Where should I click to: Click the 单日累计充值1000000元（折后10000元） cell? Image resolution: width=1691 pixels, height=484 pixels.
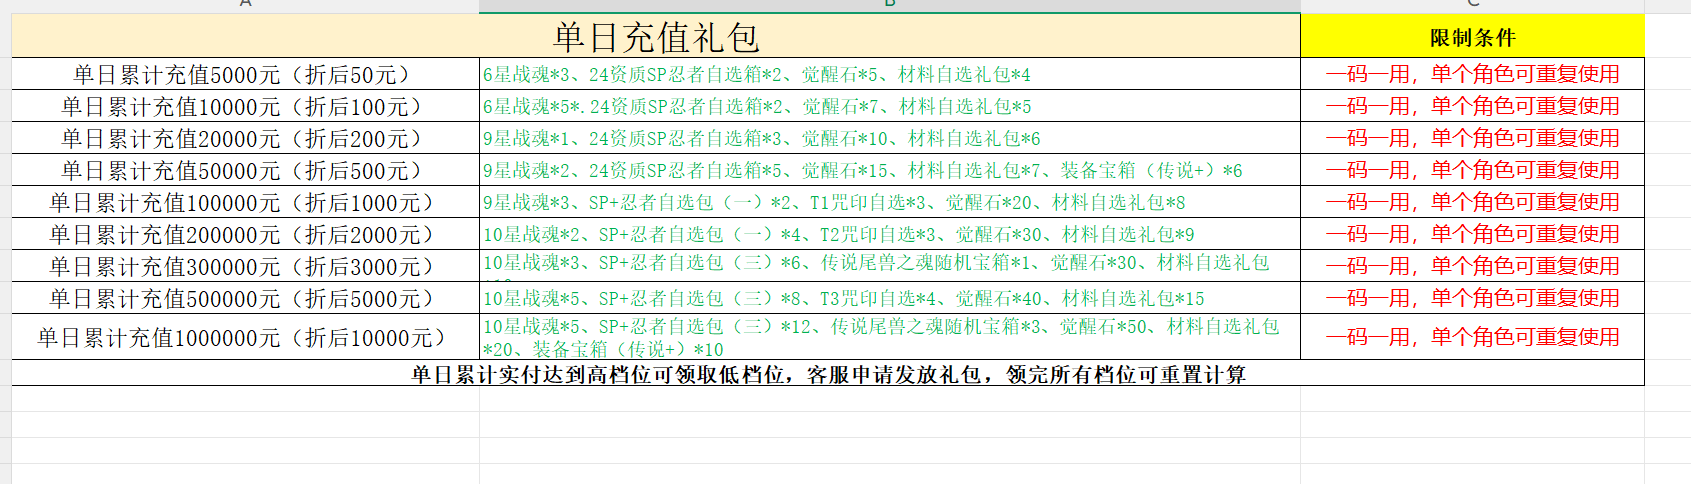[245, 338]
